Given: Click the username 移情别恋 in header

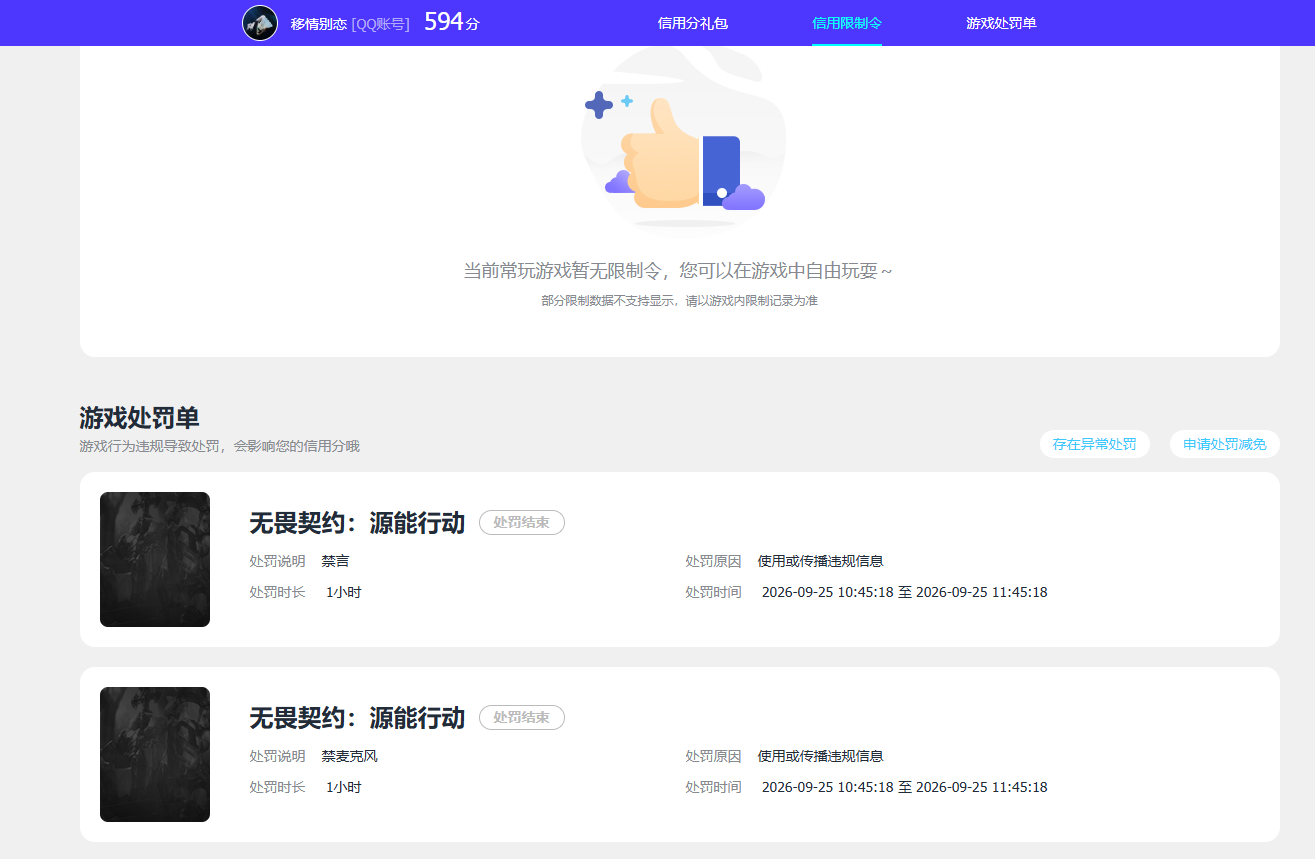Looking at the screenshot, I should tap(319, 23).
